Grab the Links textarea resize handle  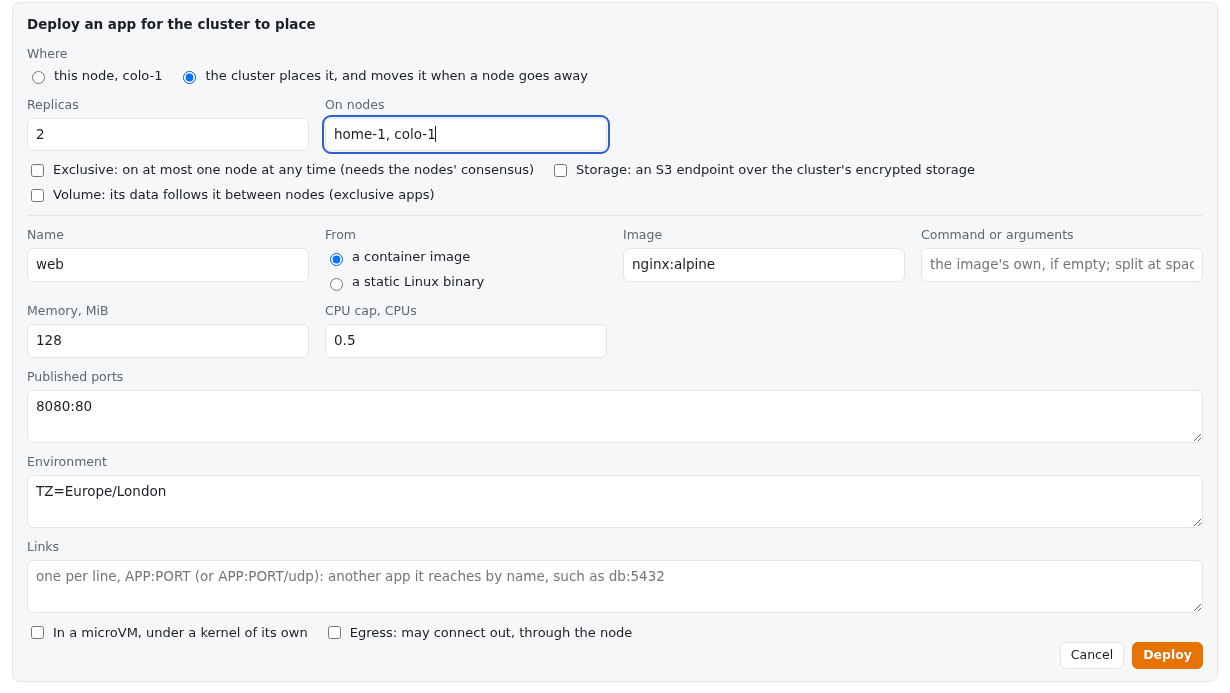(x=1196, y=606)
